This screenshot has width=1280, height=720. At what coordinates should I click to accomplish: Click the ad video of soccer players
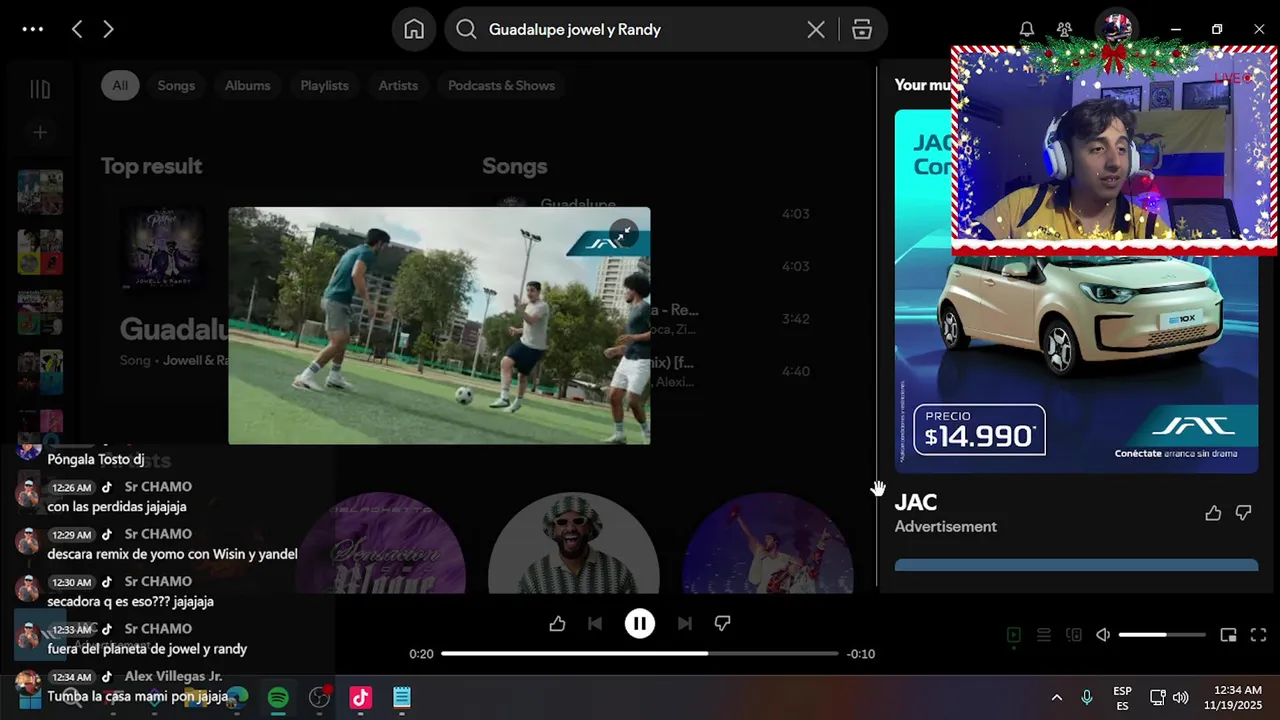(x=439, y=326)
